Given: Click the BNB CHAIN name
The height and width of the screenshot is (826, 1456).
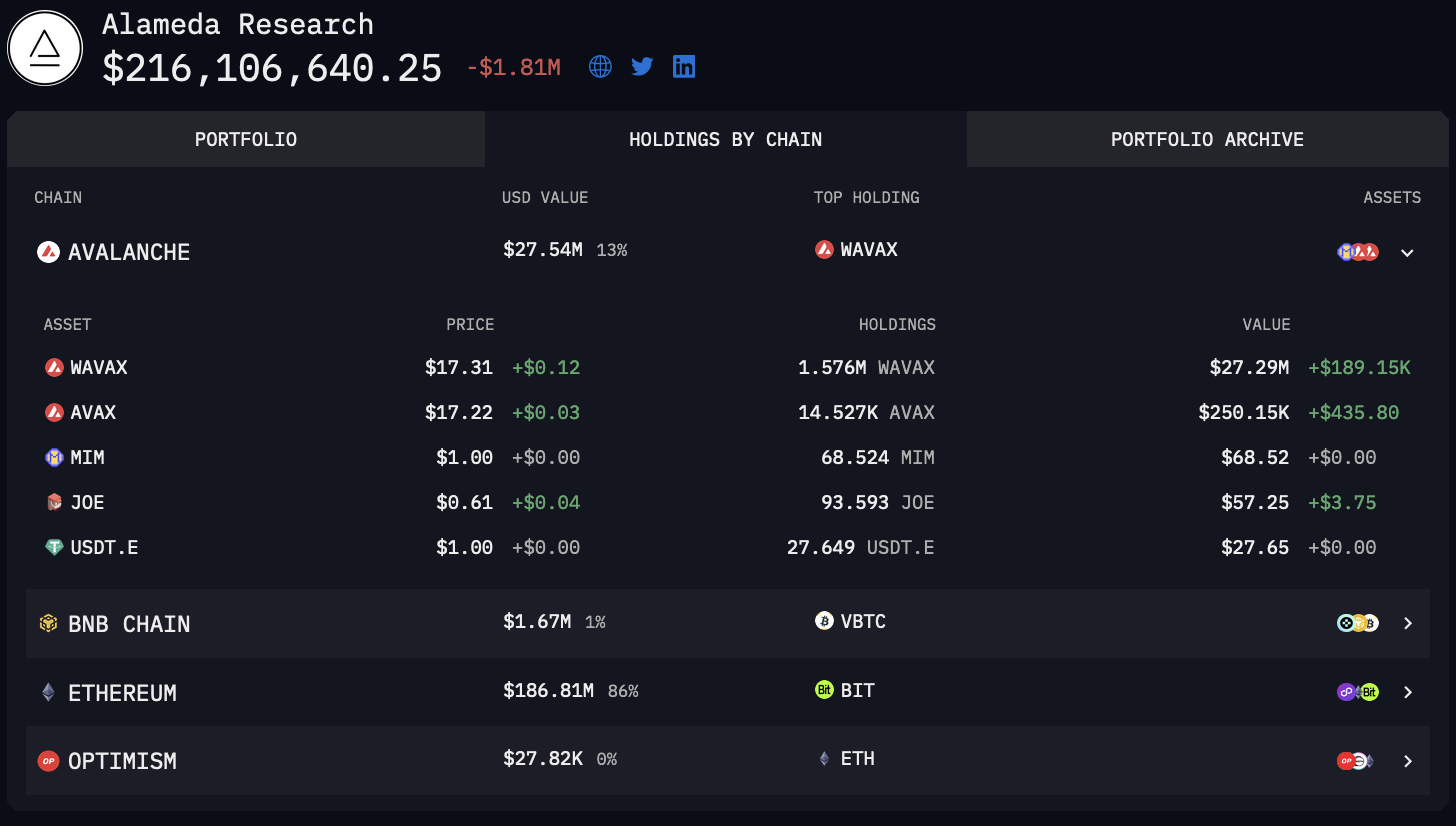Looking at the screenshot, I should [129, 624].
